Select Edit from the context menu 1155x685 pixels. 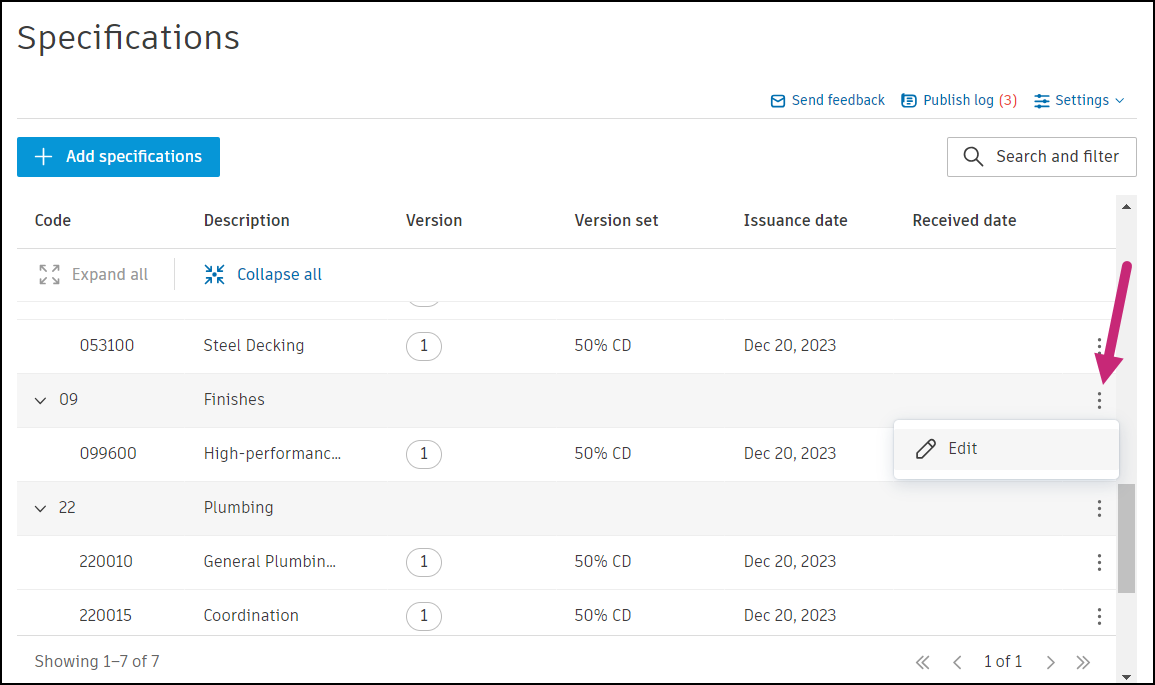click(x=962, y=449)
